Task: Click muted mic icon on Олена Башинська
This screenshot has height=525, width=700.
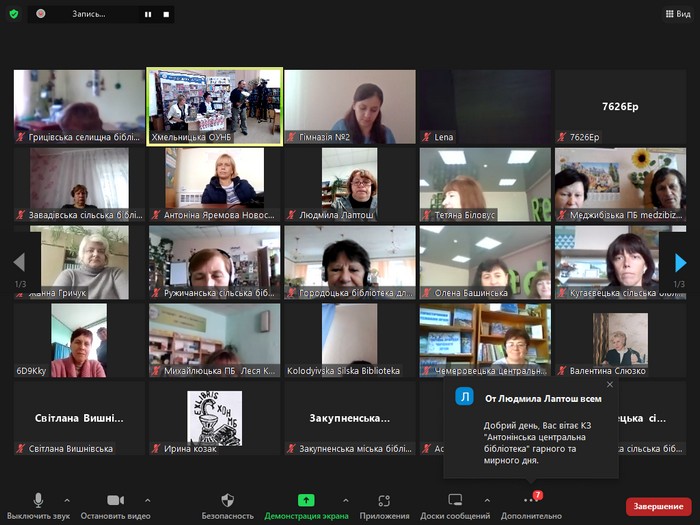Action: point(426,293)
